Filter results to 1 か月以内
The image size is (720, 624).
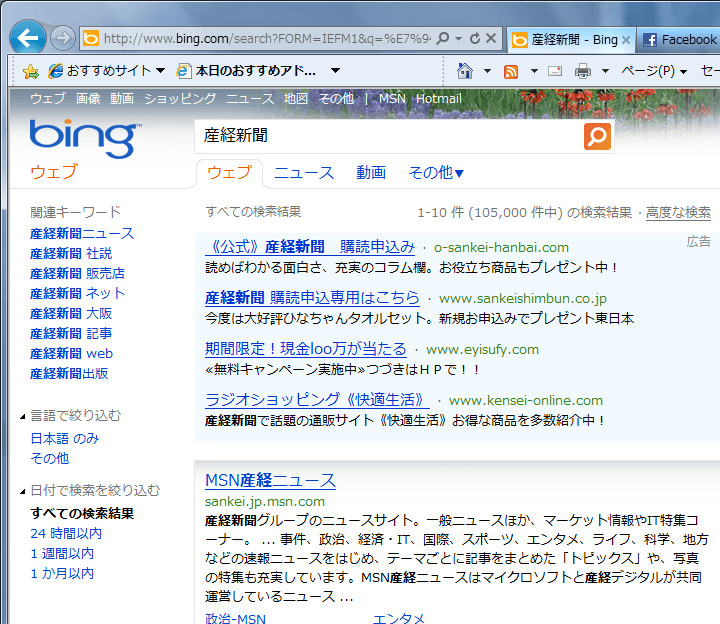point(62,573)
